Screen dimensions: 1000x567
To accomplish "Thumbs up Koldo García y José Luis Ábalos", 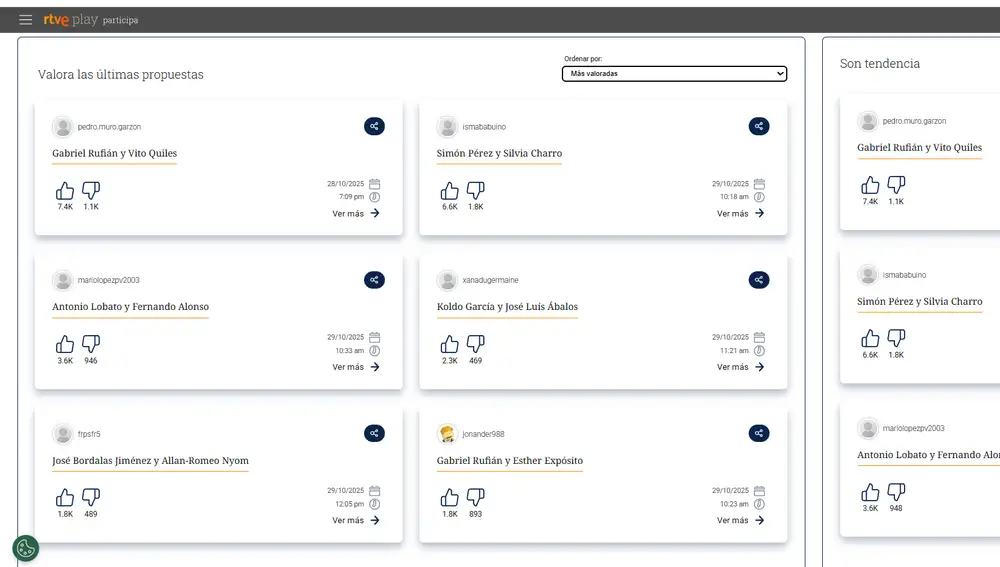I will coord(450,344).
